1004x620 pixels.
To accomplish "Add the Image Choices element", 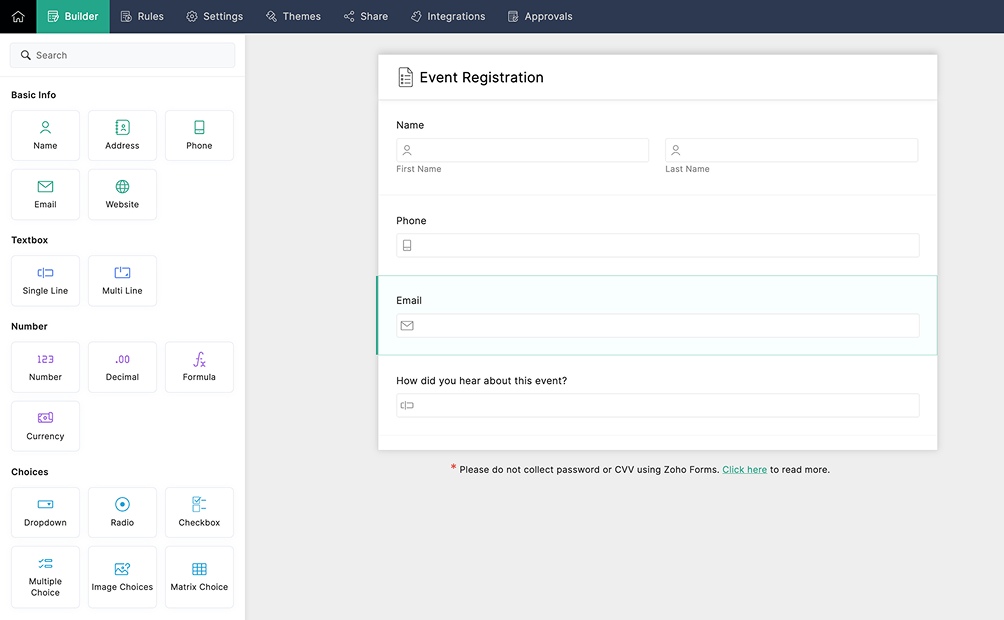I will tap(122, 577).
